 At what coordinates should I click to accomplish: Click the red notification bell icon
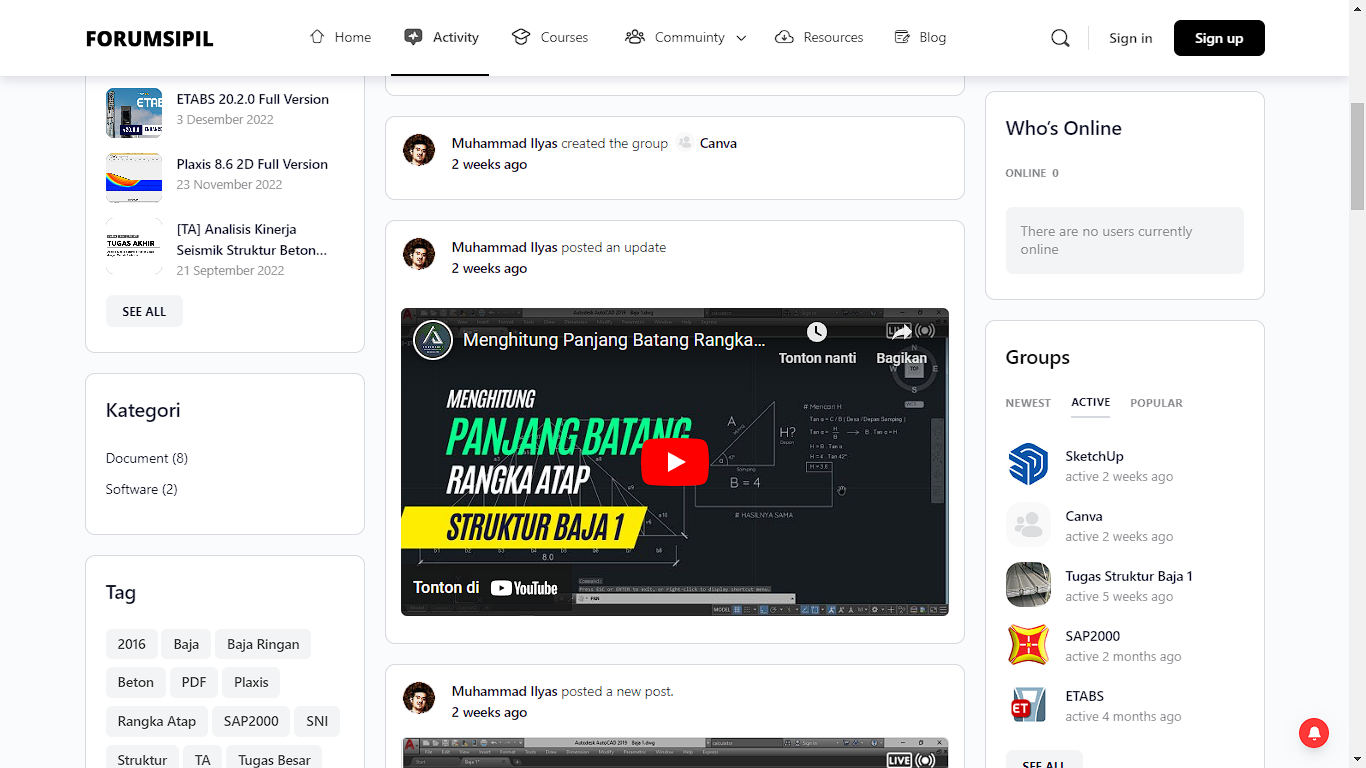click(x=1314, y=733)
